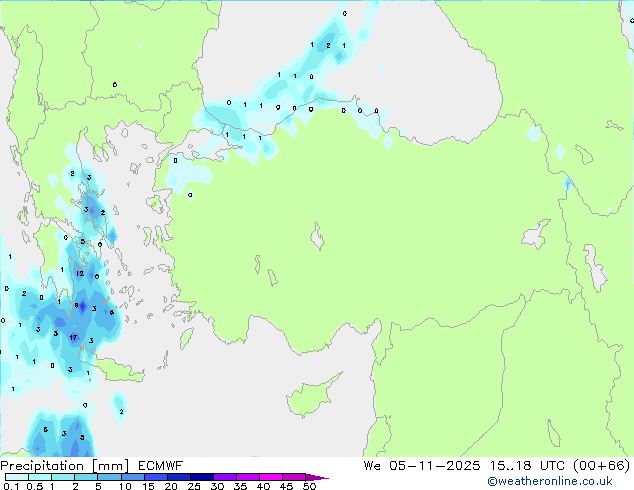The height and width of the screenshot is (490, 634).
Task: Click legend label '10'
Action: (125, 486)
